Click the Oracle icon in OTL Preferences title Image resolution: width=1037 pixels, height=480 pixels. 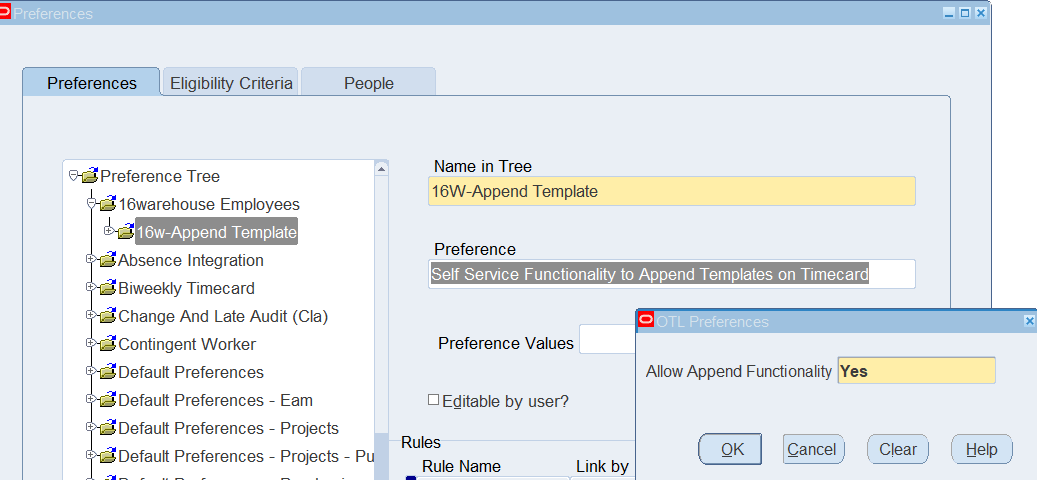point(646,321)
